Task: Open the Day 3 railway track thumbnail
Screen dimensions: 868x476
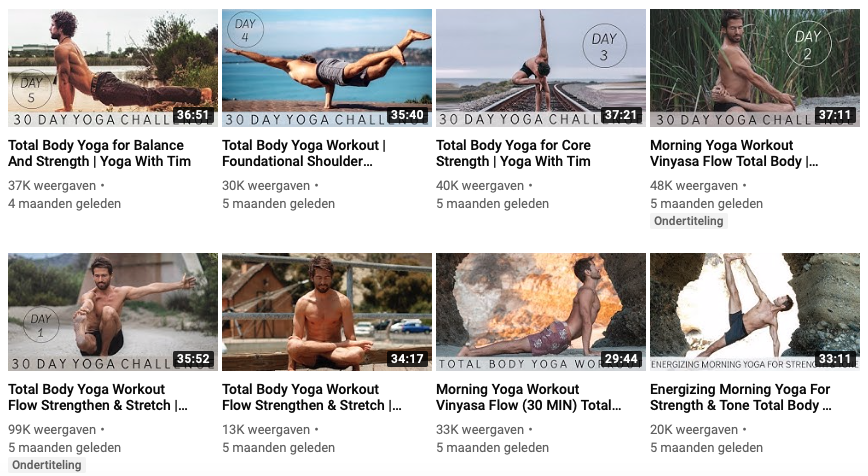Action: click(541, 68)
